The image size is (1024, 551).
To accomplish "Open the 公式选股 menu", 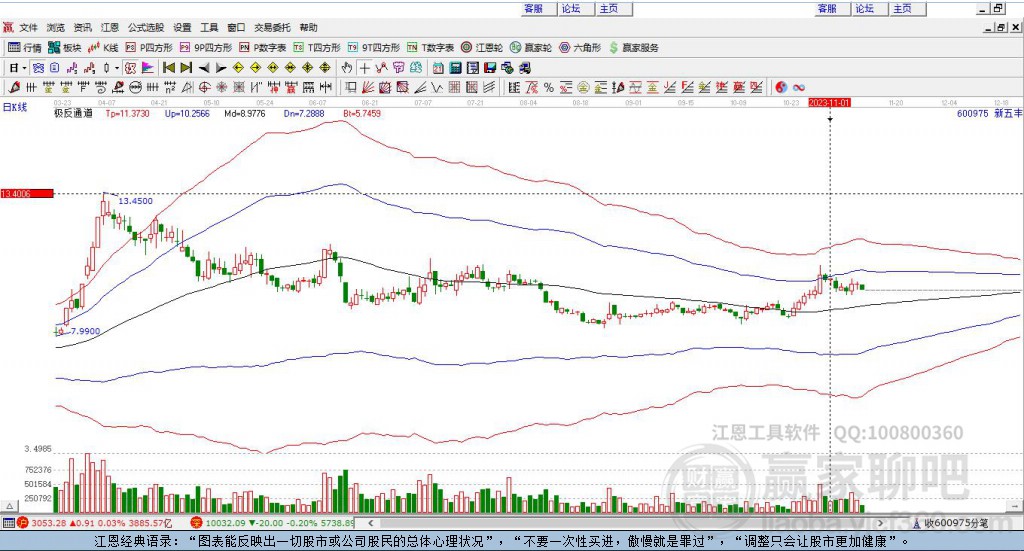I will 145,28.
